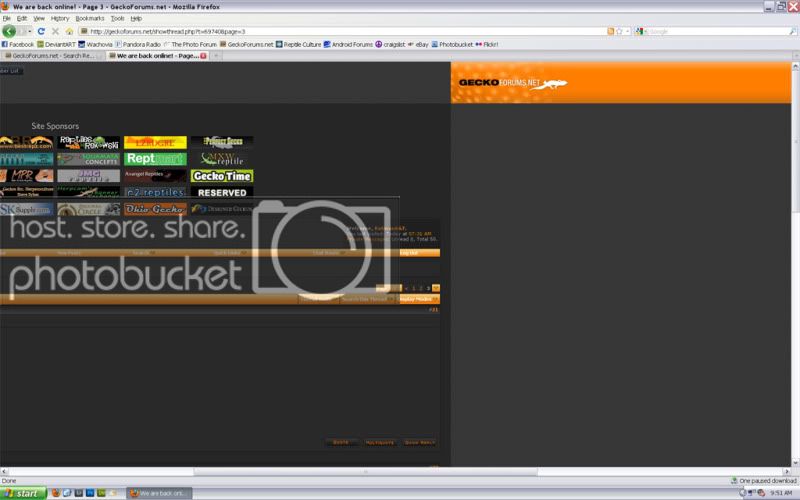Open Display Modes dropdown in thread toolbar
The width and height of the screenshot is (800, 500).
point(418,299)
